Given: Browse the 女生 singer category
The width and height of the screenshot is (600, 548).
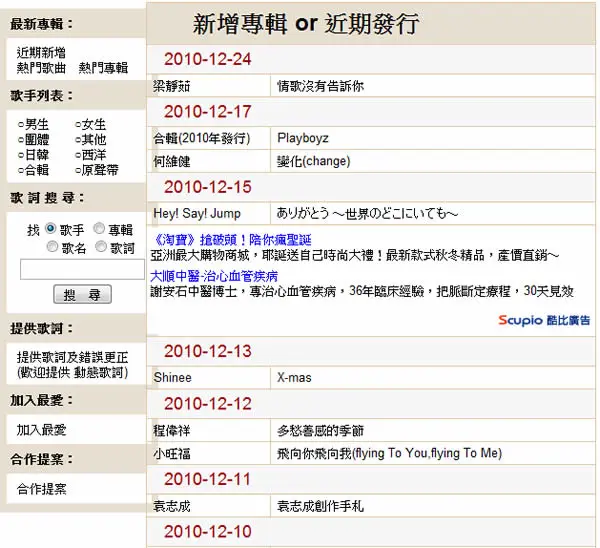Looking at the screenshot, I should click(90, 124).
